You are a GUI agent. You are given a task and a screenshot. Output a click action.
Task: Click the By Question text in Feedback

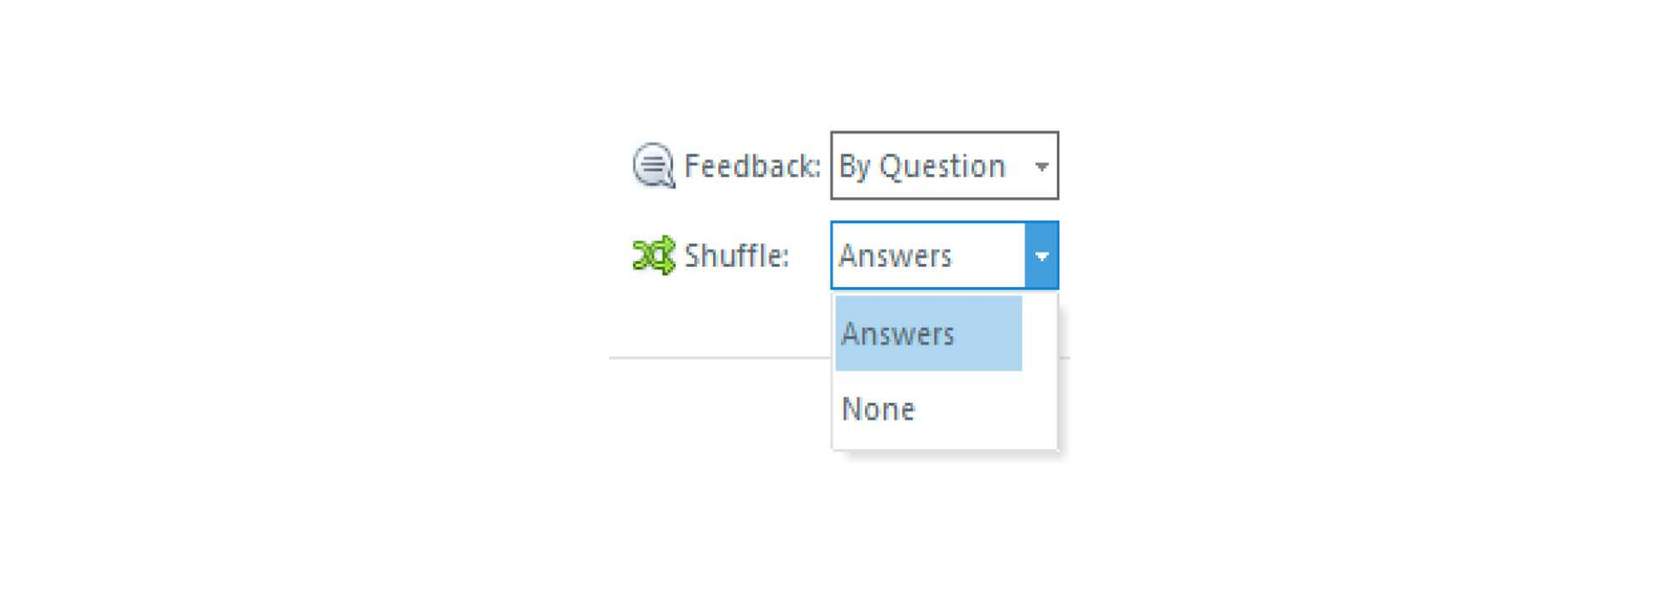tap(922, 166)
